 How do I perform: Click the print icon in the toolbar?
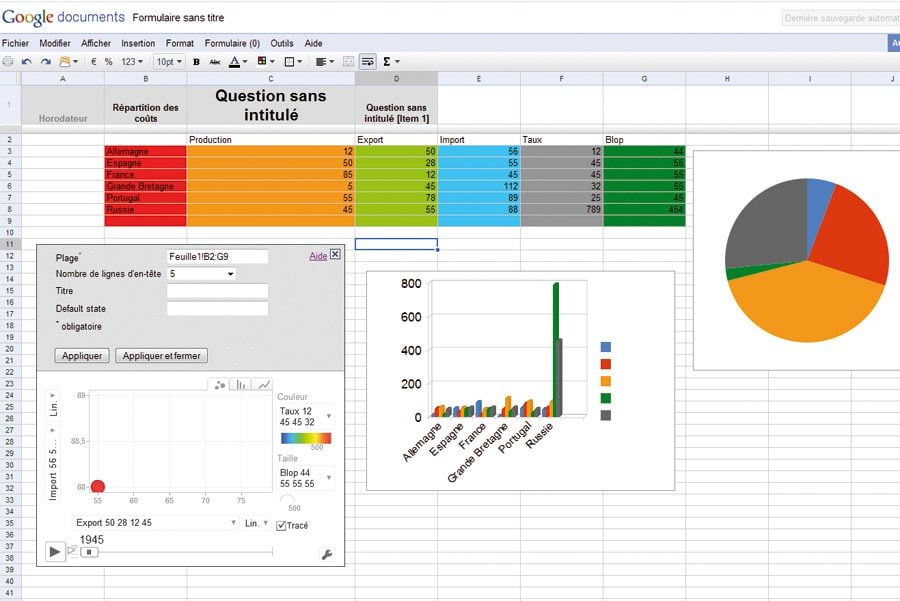pyautogui.click(x=7, y=62)
